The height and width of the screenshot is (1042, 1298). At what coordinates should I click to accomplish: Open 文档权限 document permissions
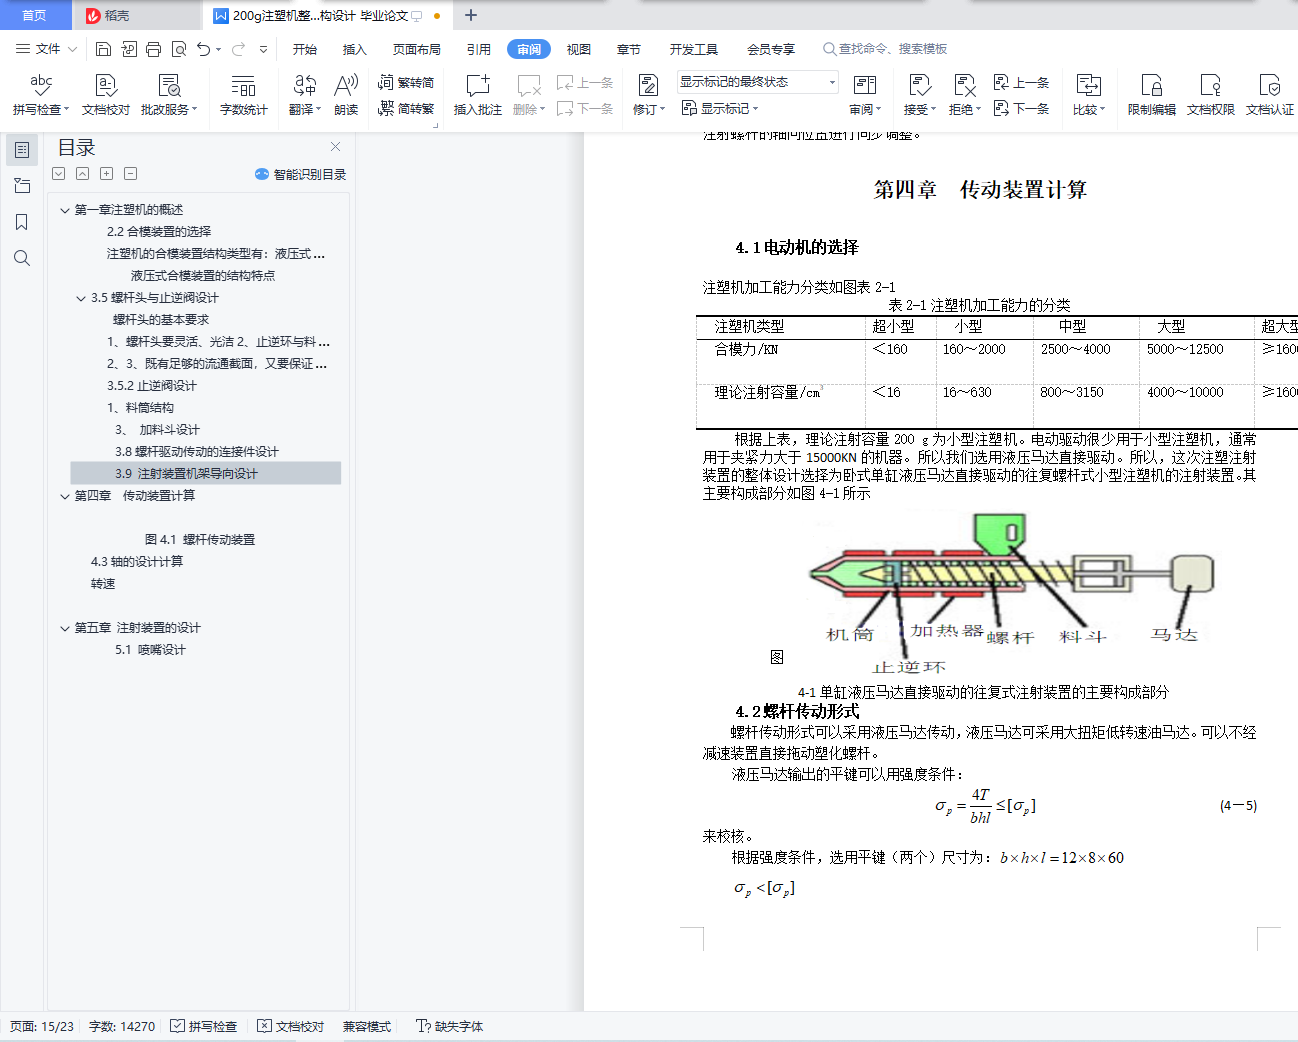point(1211,95)
